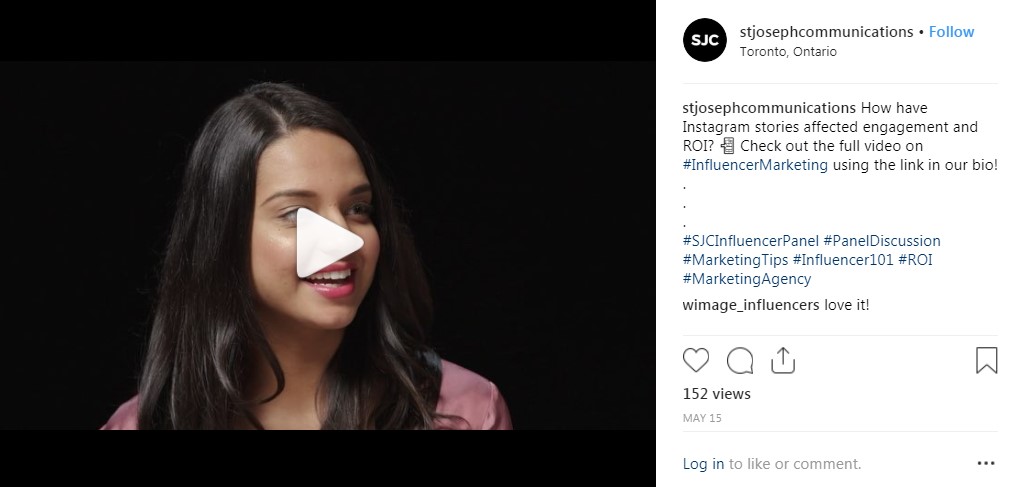Open the #MarketingAgency hashtag
1023x487 pixels.
click(x=746, y=279)
